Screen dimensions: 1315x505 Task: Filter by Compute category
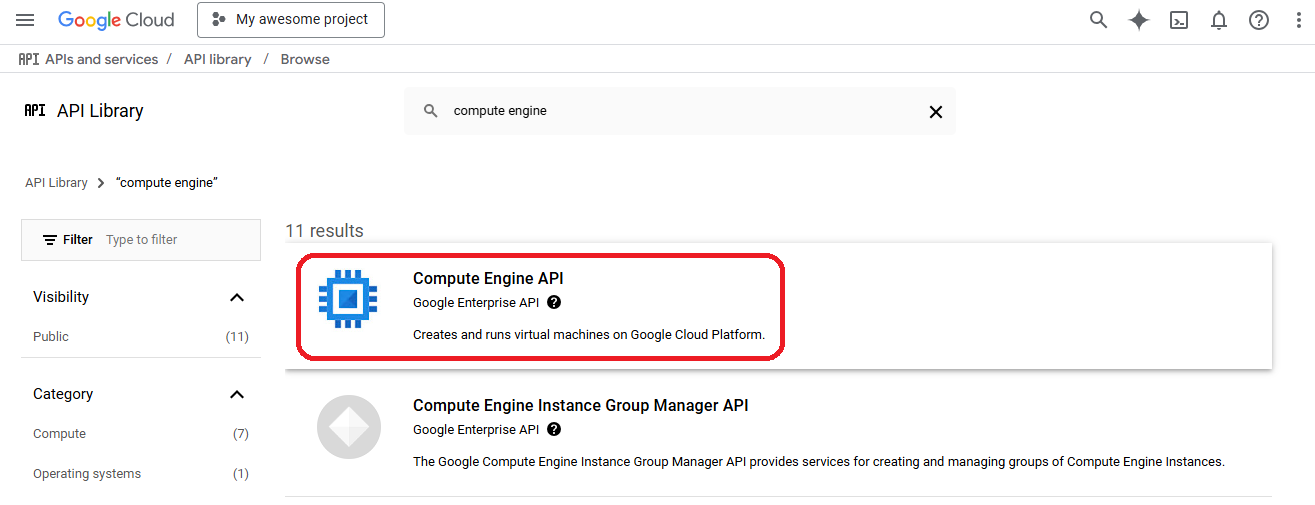click(x=59, y=434)
